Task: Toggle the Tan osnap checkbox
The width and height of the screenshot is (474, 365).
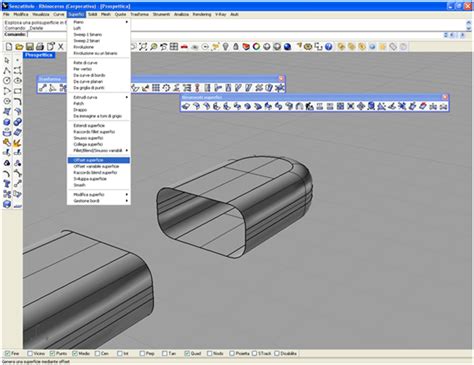Action: [165, 353]
